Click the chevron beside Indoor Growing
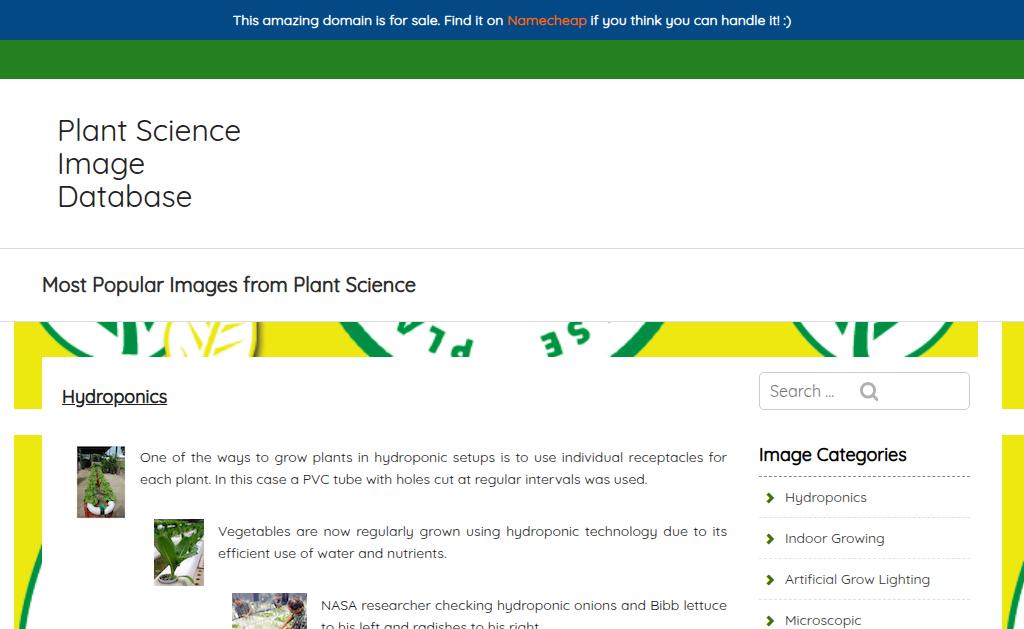This screenshot has width=1024, height=629. pos(770,539)
